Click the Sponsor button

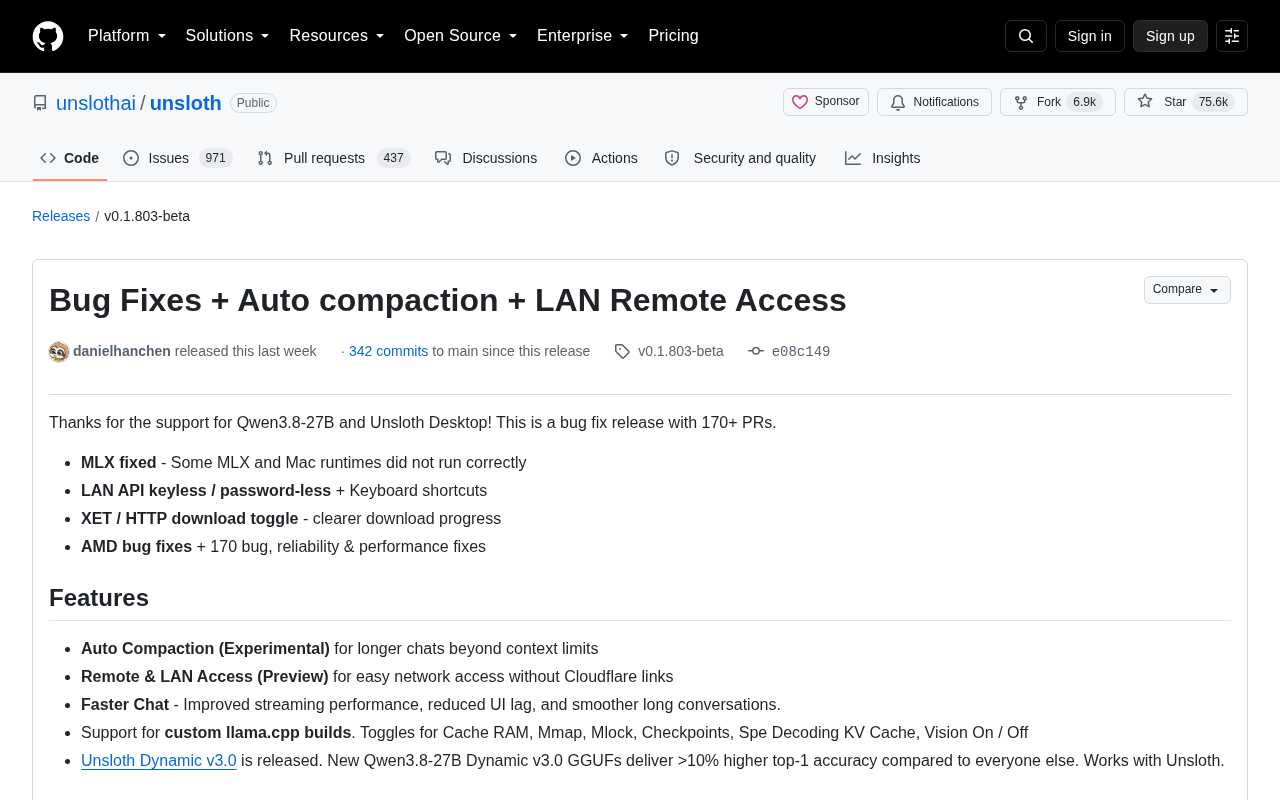click(826, 102)
